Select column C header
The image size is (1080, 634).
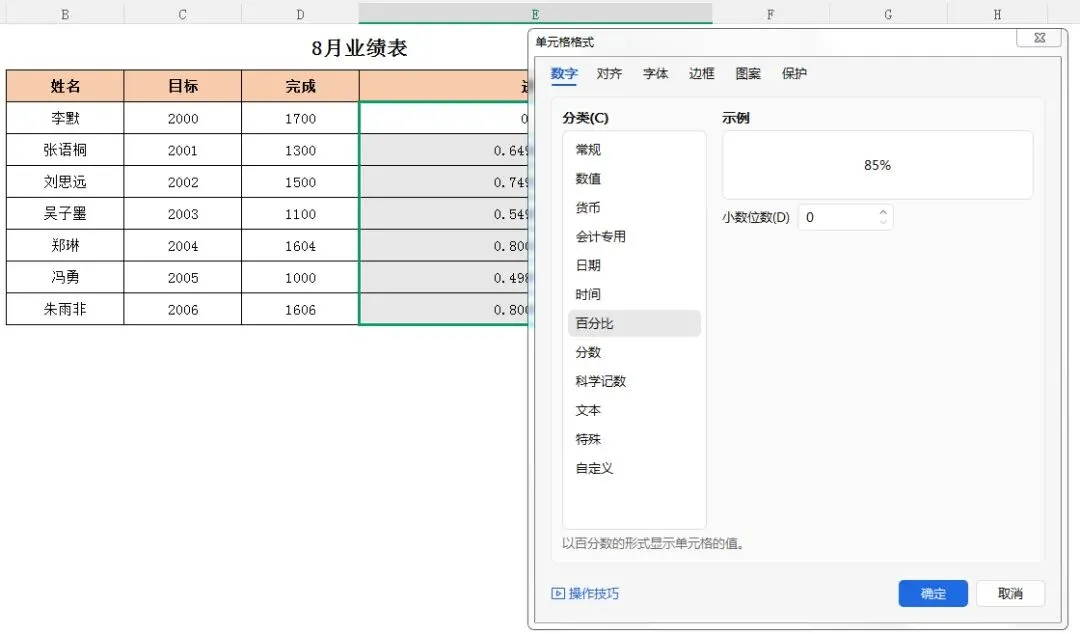pos(183,14)
